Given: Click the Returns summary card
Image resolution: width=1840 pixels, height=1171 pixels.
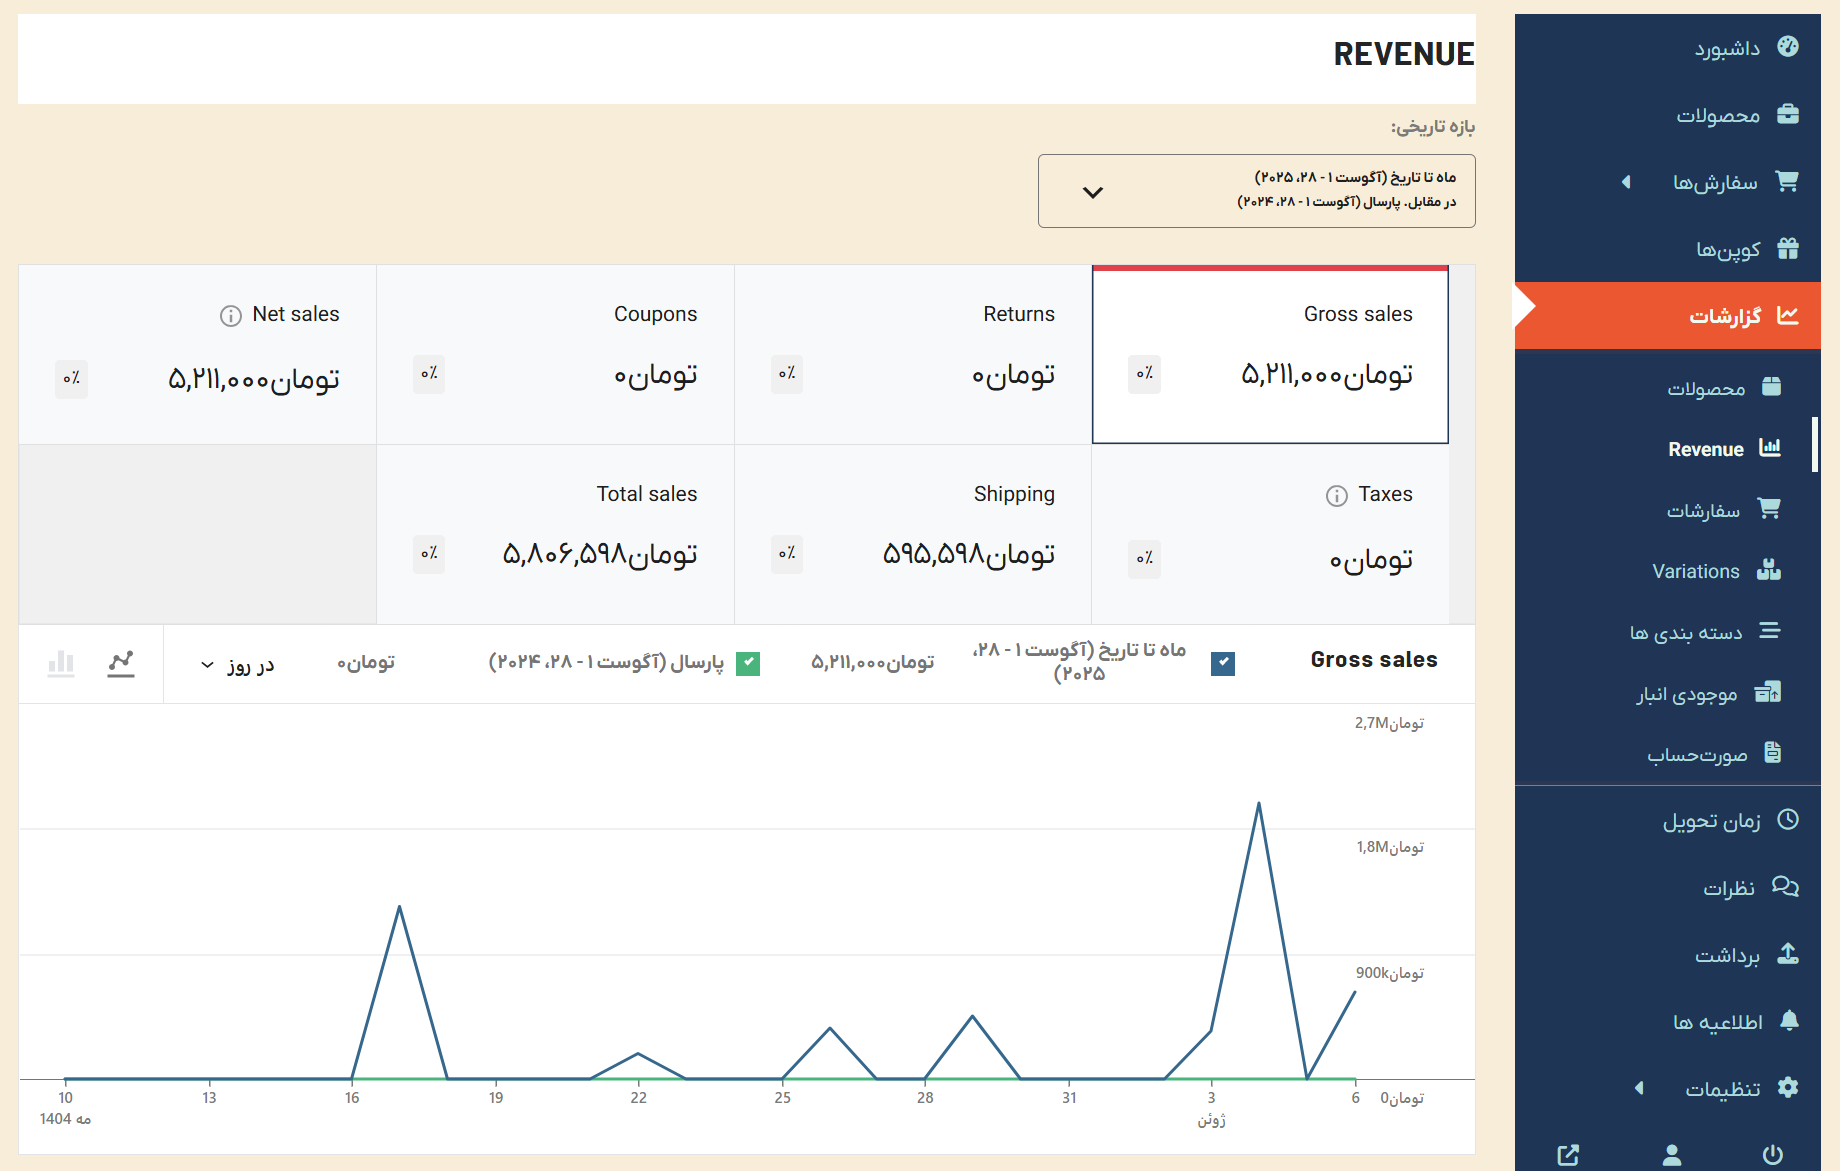Looking at the screenshot, I should (x=913, y=355).
